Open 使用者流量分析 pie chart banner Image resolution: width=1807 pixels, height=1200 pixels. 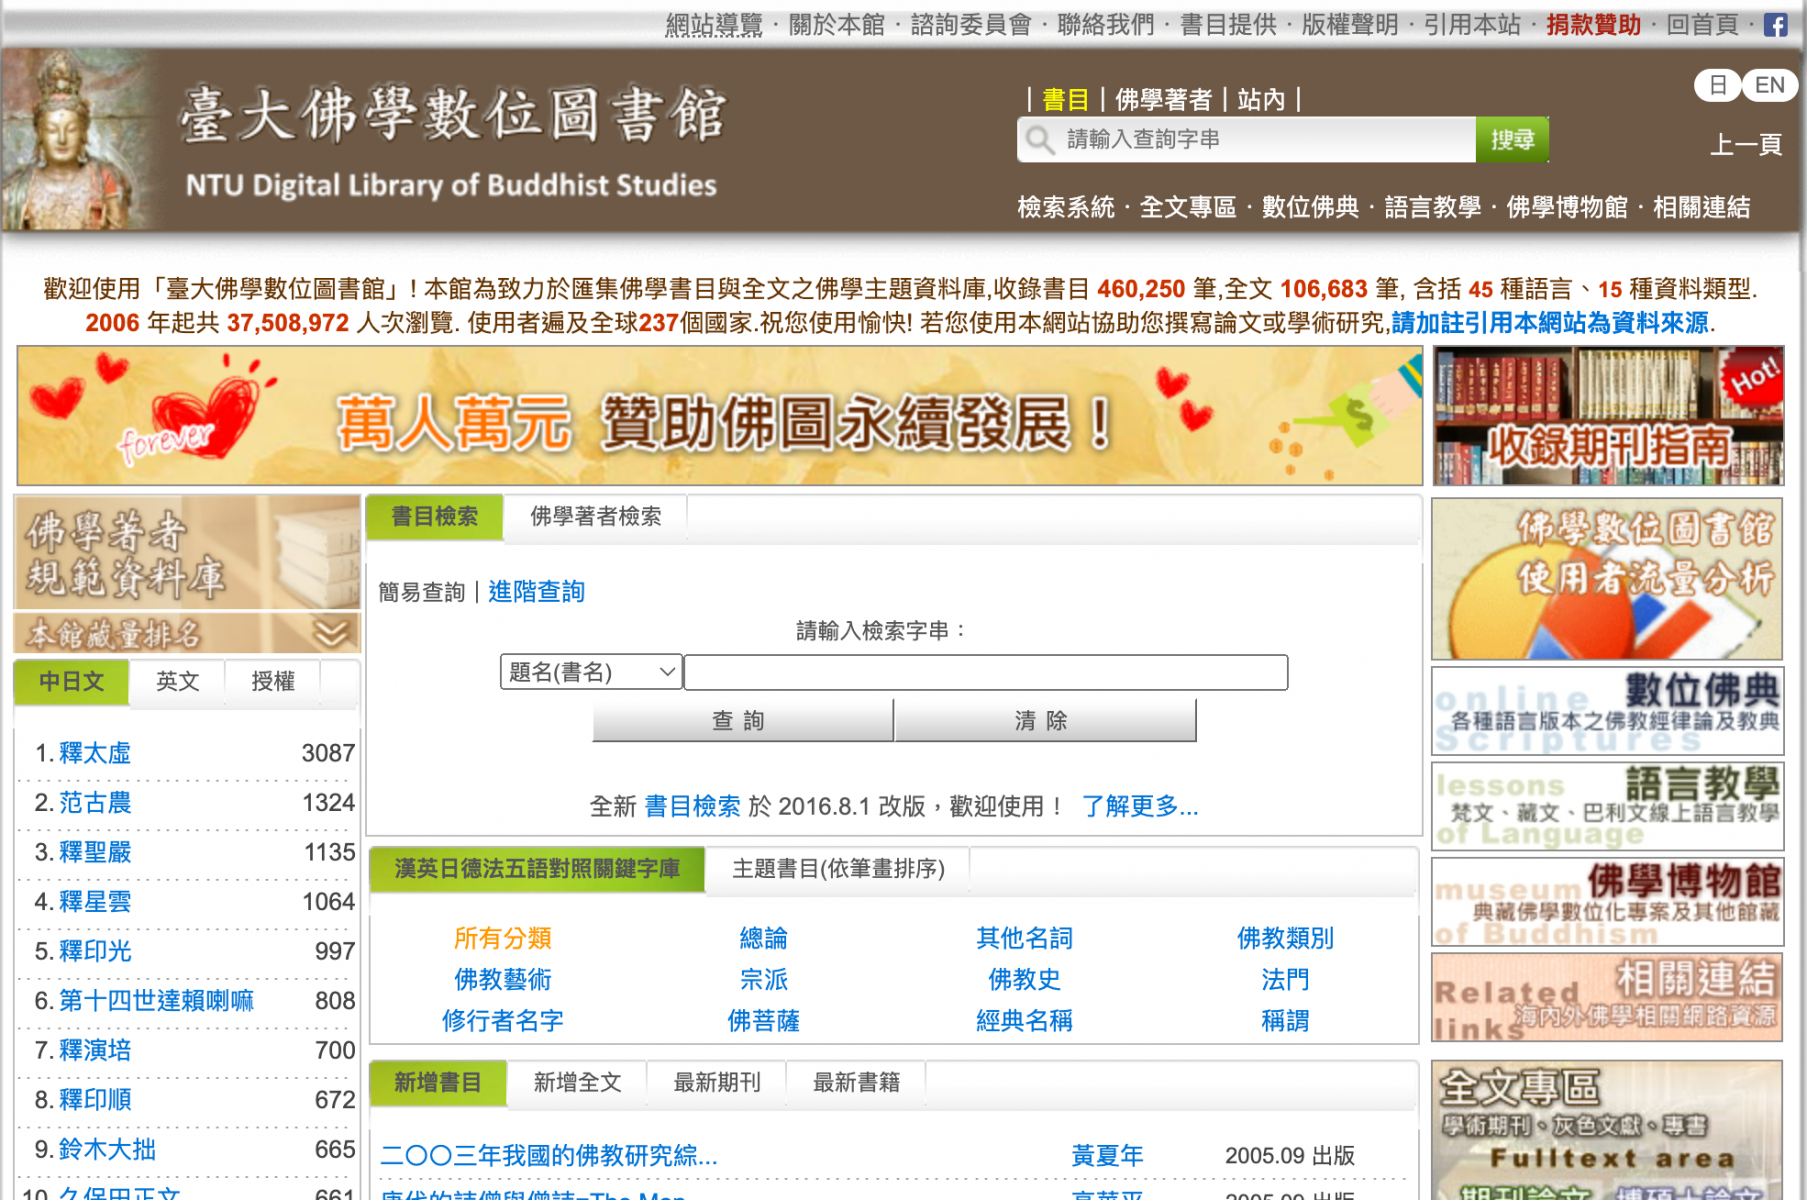[1607, 579]
